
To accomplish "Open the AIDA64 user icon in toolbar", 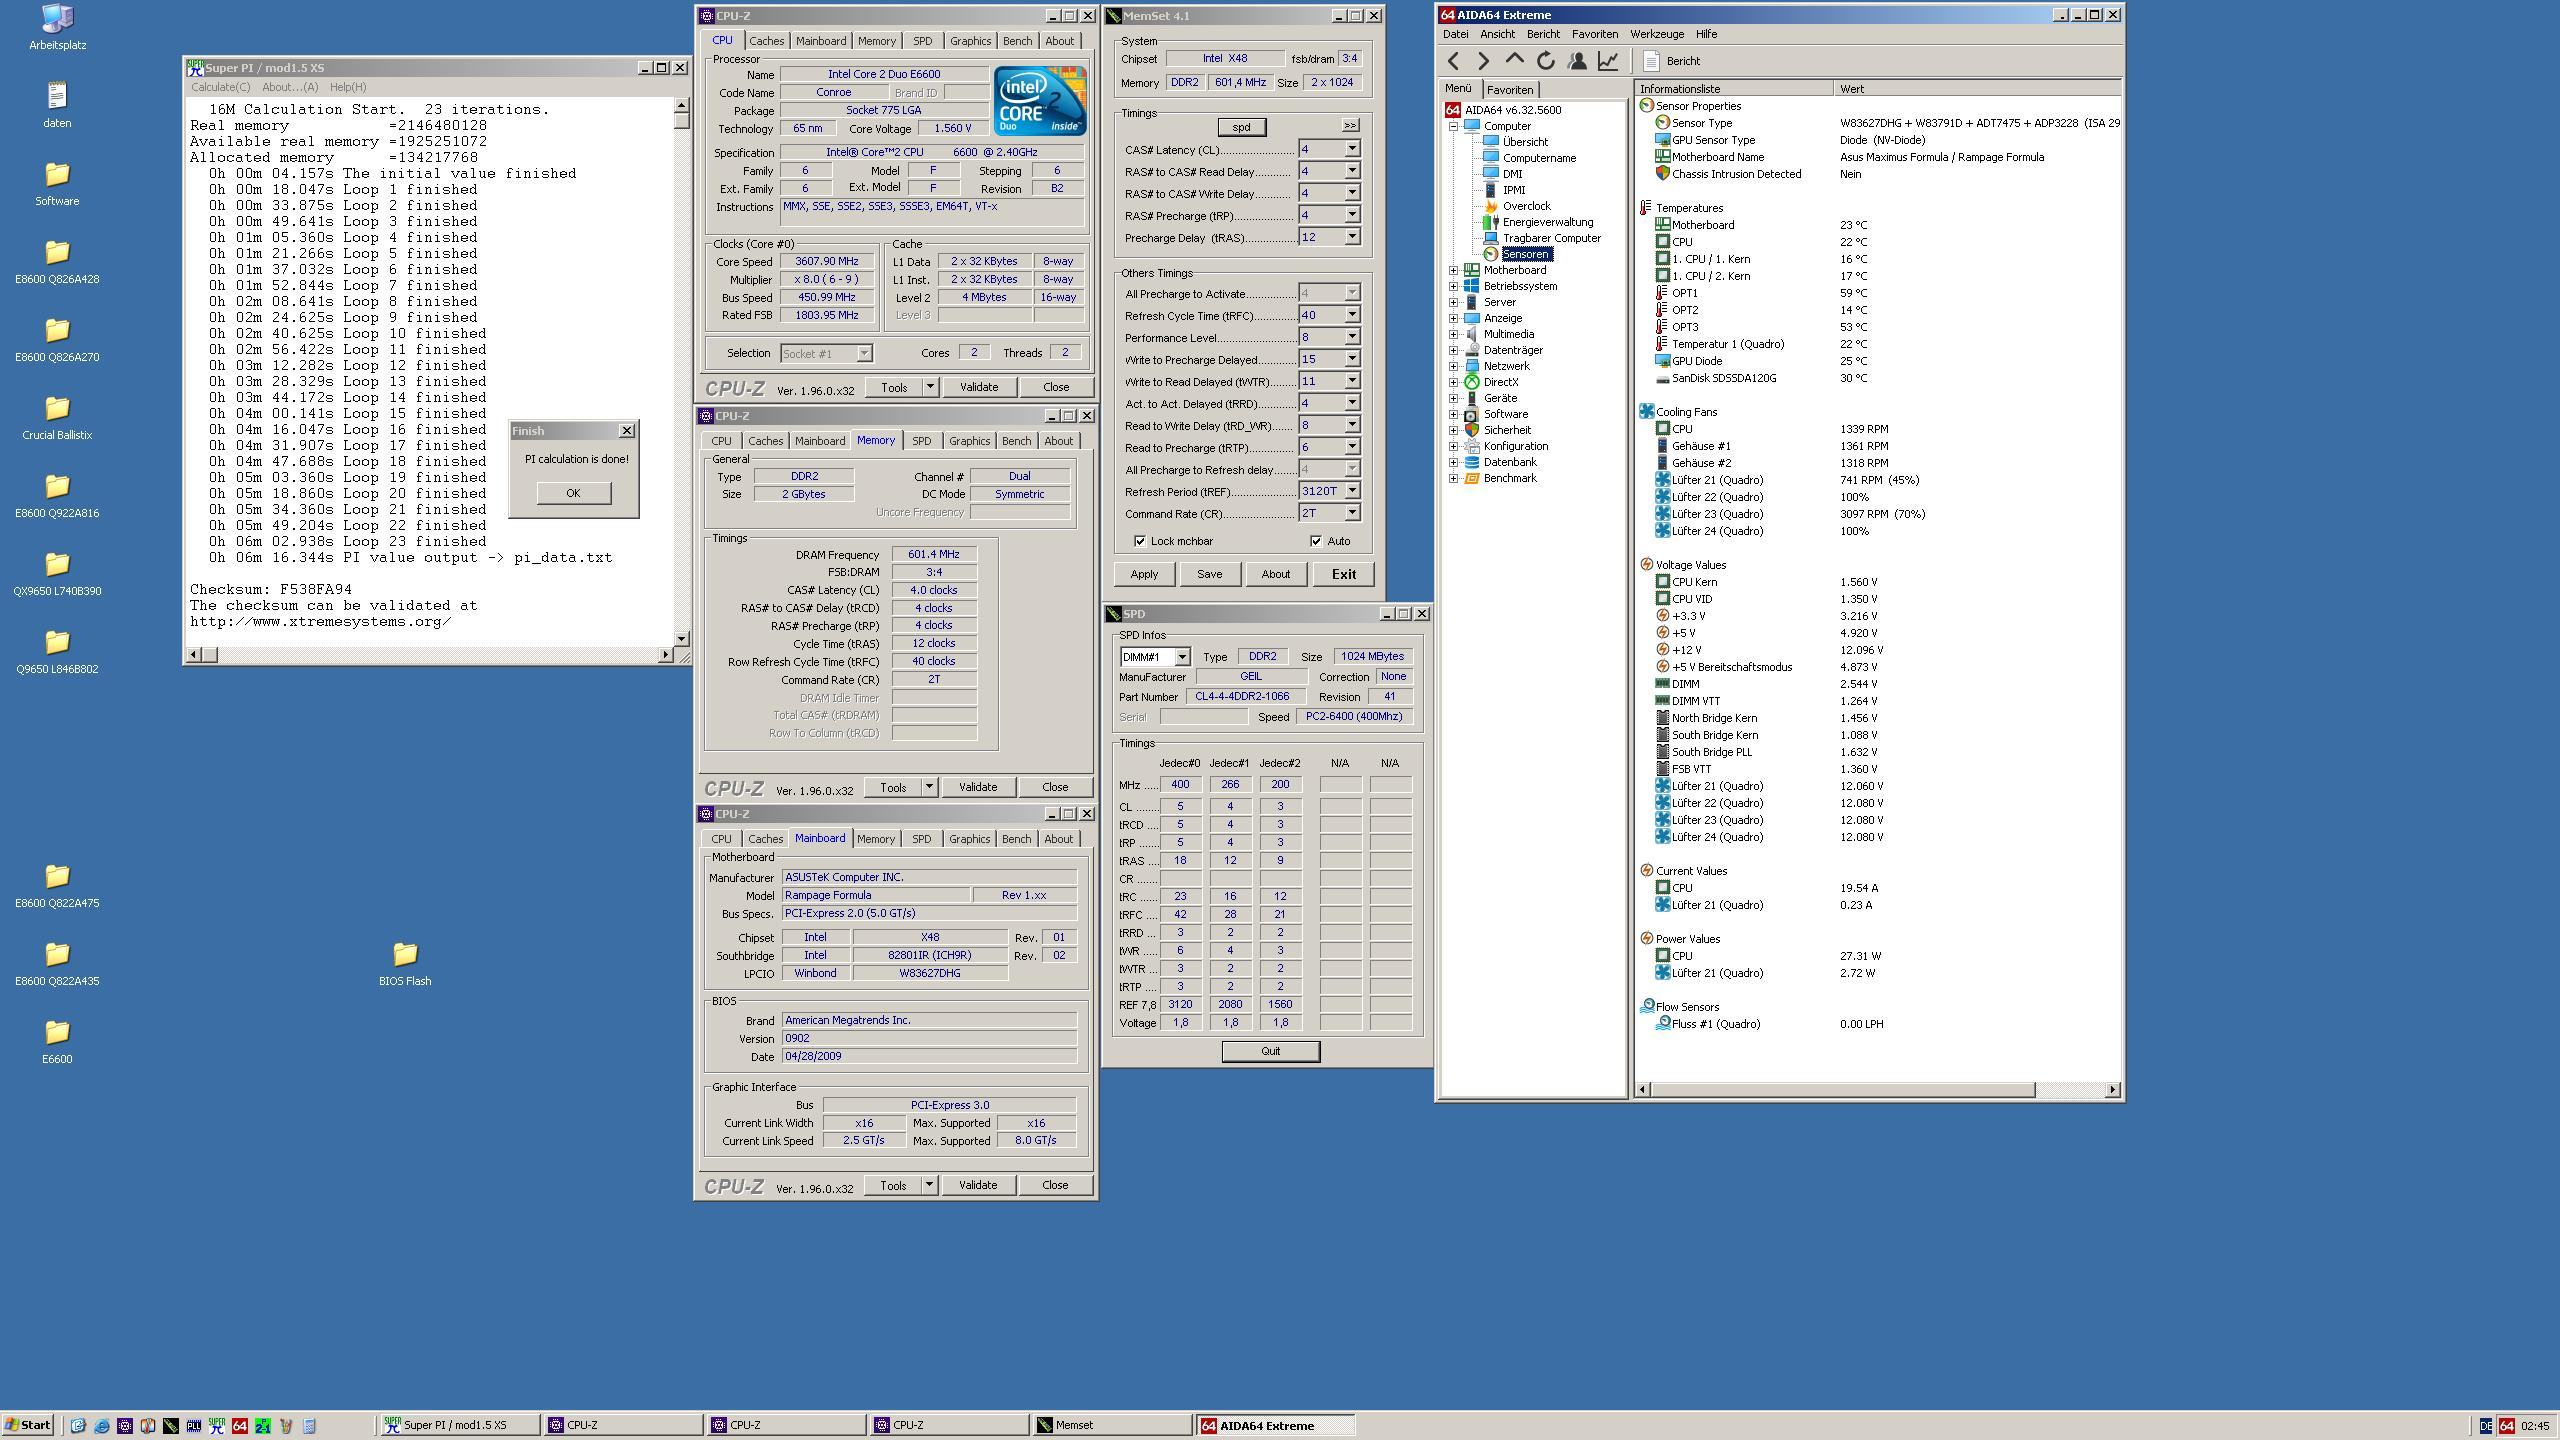I will tap(1577, 61).
